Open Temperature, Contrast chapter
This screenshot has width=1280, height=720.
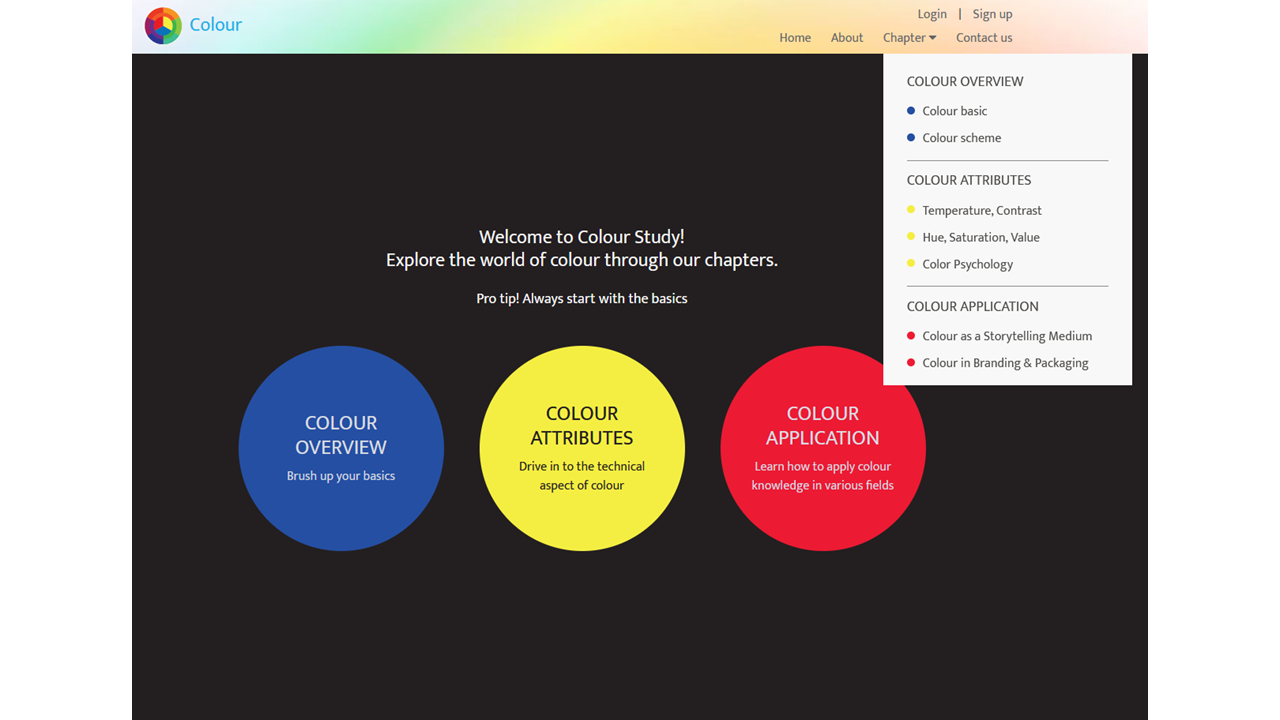(981, 211)
